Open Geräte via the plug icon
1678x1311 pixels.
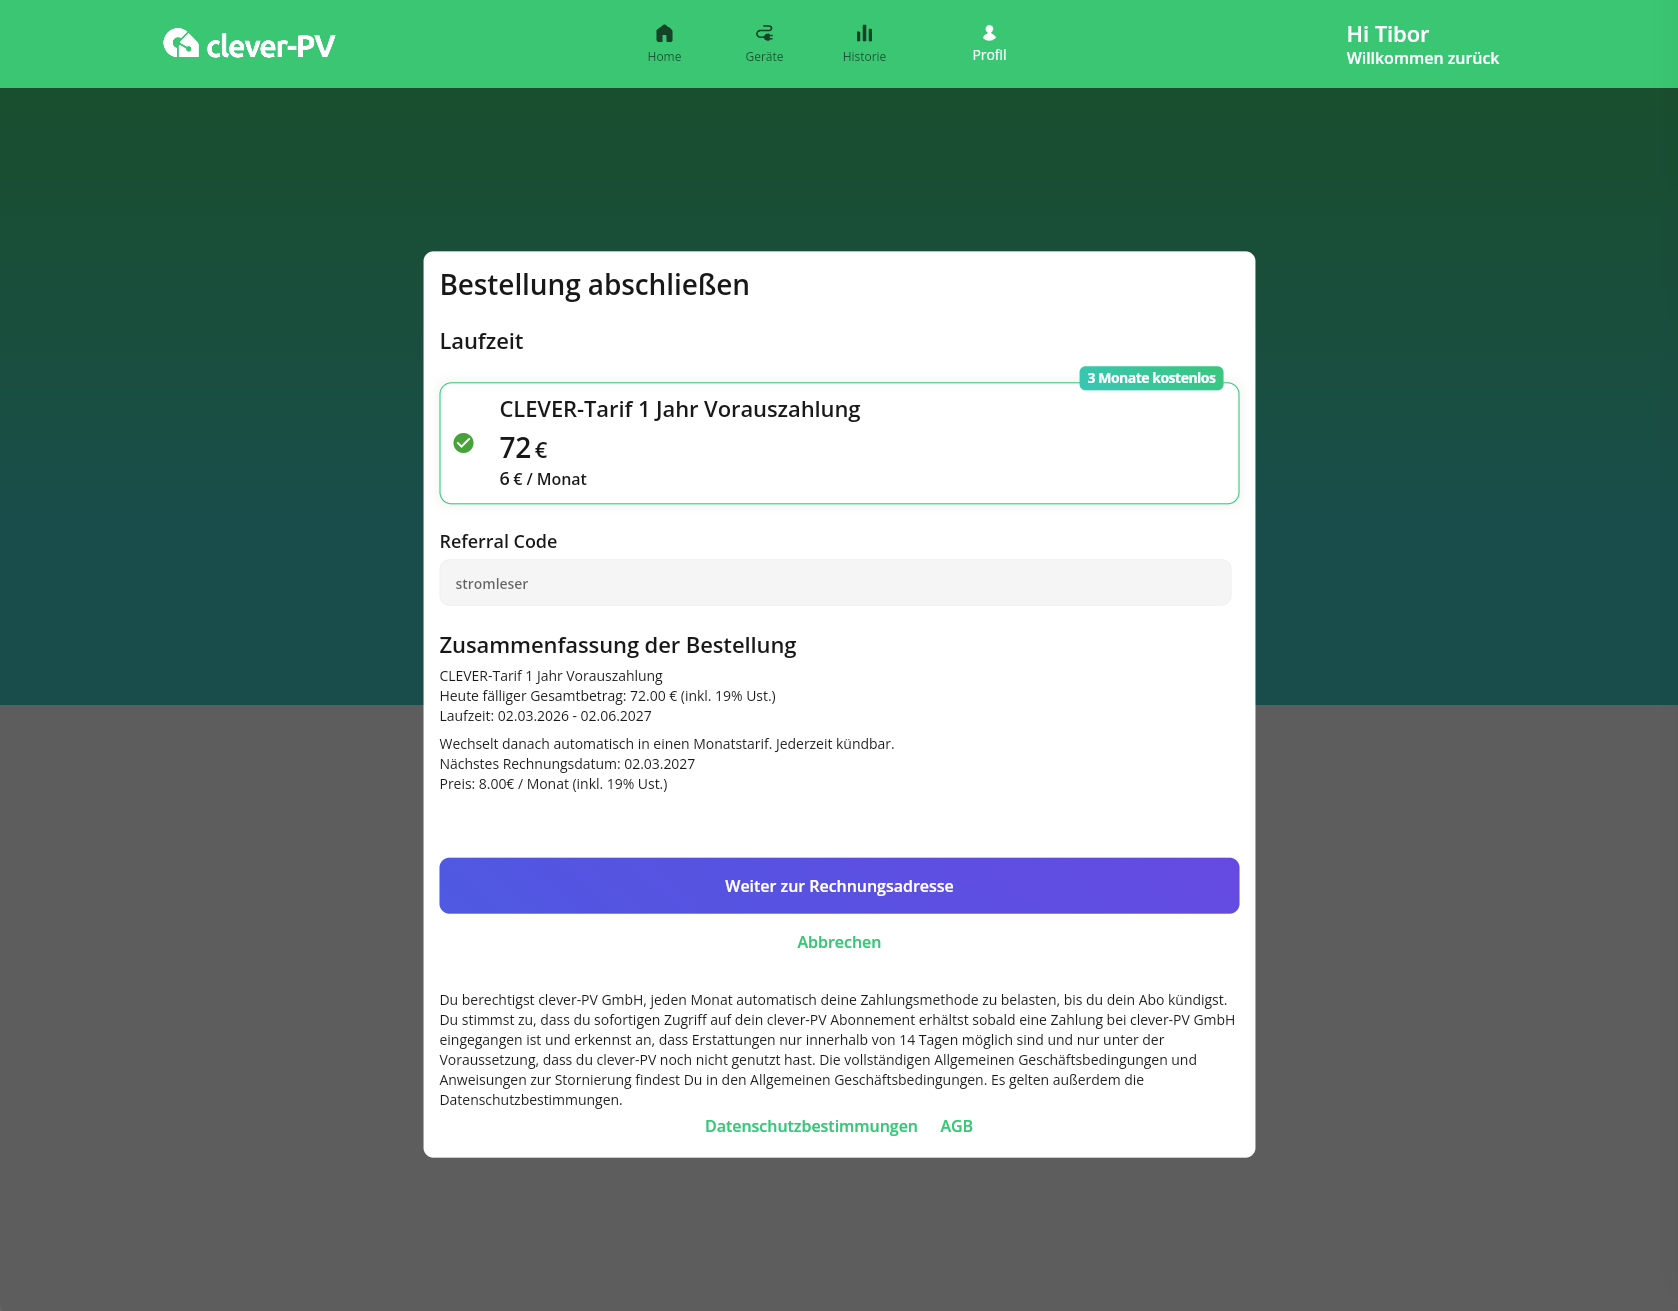(764, 33)
